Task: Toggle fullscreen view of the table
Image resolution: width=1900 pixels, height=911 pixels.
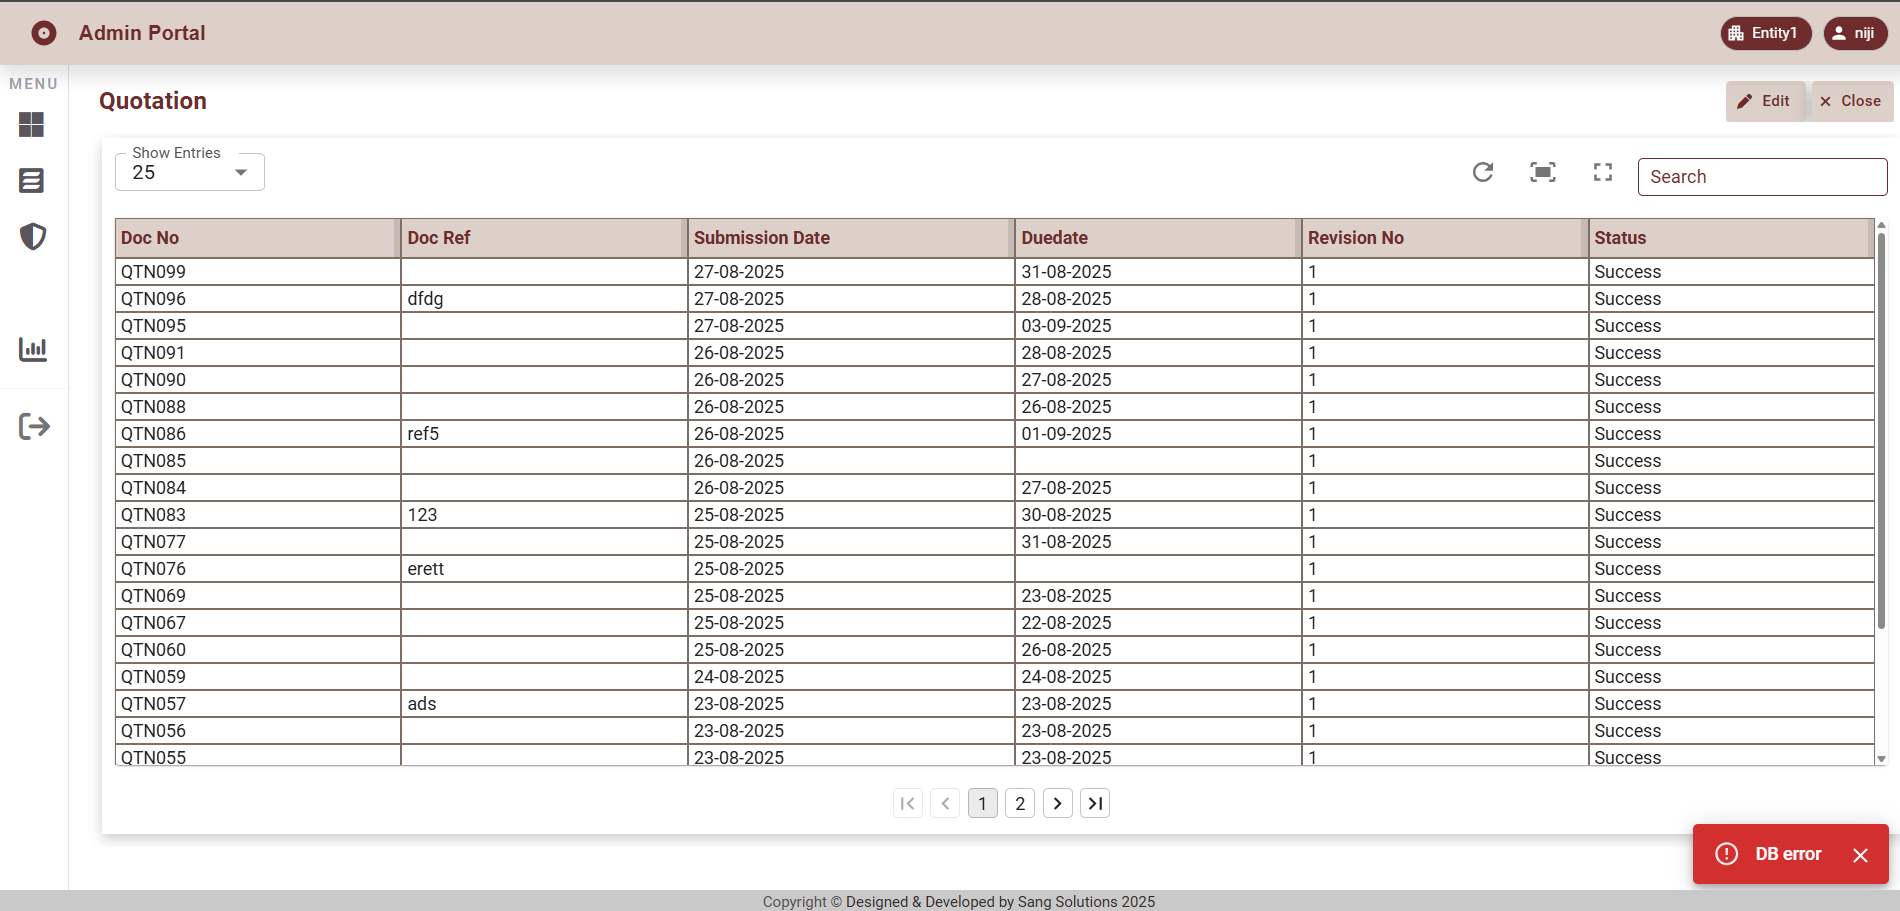Action: pos(1603,173)
